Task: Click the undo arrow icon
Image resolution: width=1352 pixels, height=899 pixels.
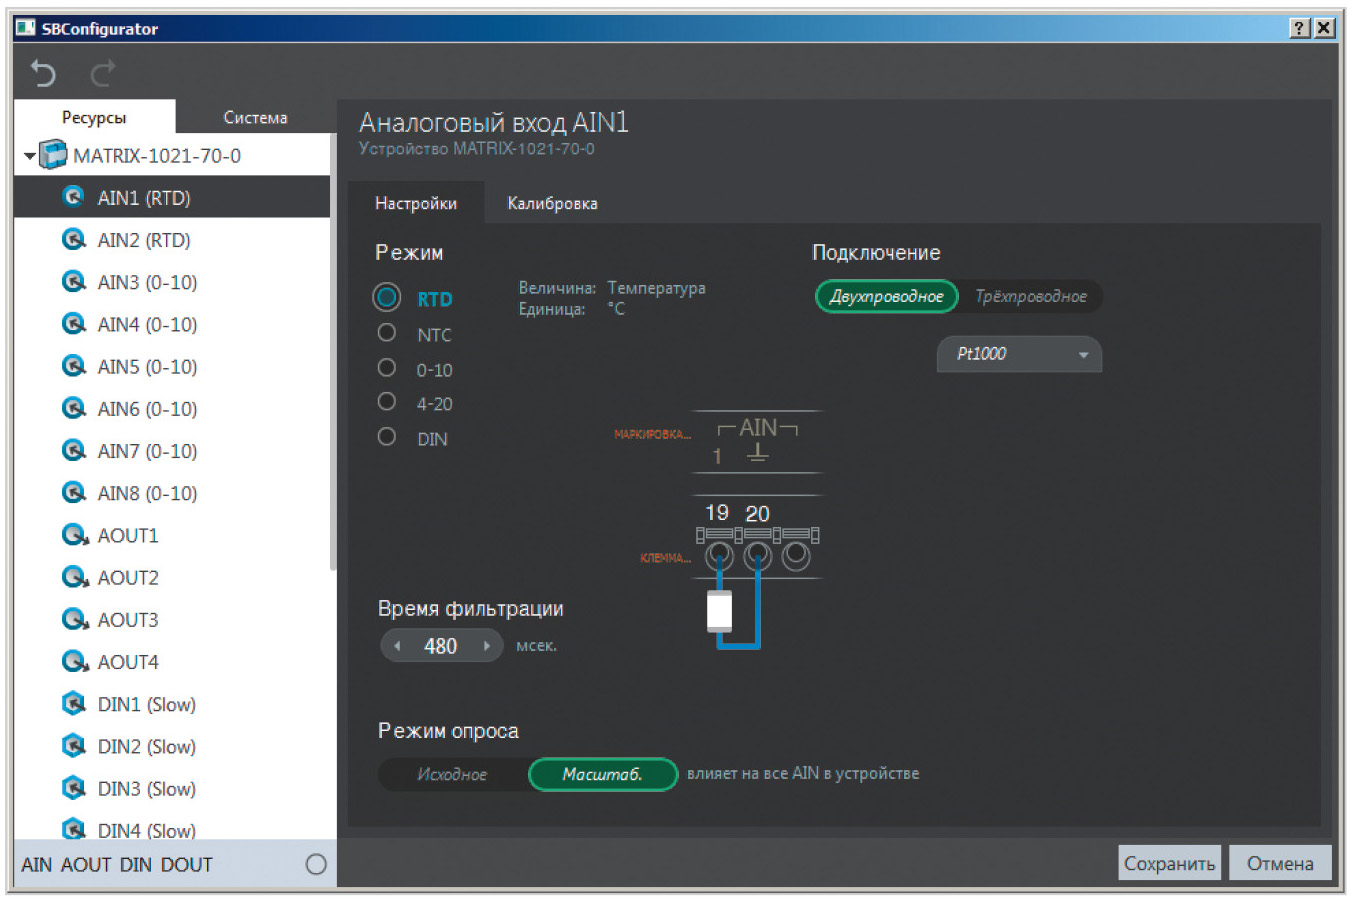Action: [43, 73]
